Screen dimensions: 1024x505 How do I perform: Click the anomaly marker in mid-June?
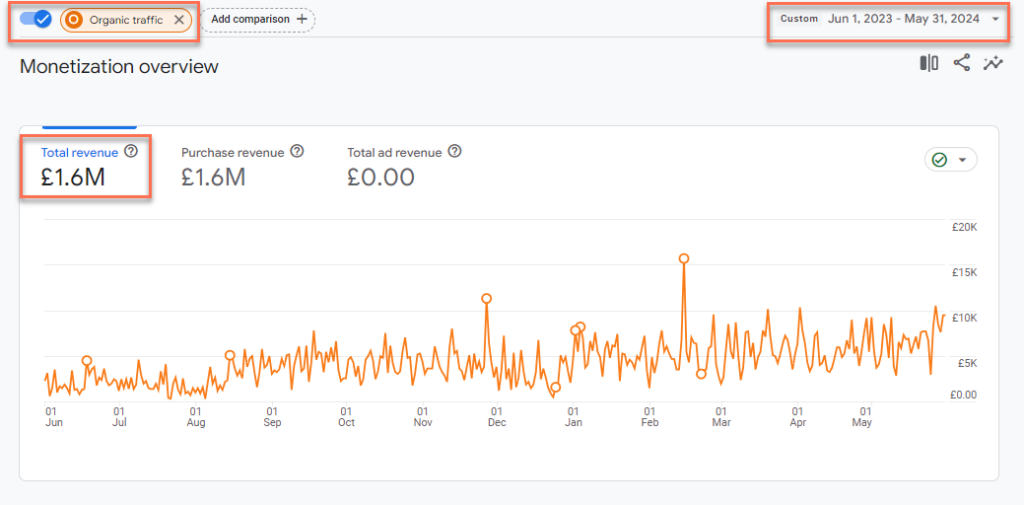point(87,360)
